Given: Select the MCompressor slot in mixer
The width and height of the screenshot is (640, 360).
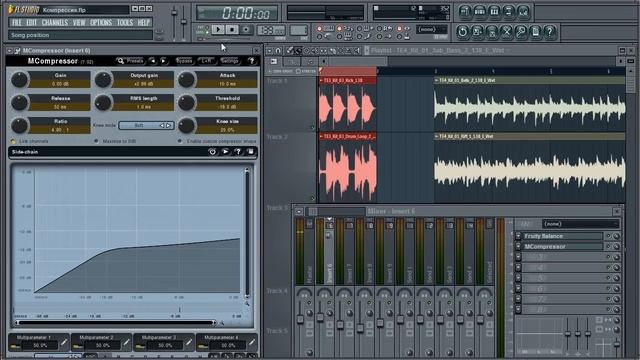Looking at the screenshot, I should click(x=563, y=247).
